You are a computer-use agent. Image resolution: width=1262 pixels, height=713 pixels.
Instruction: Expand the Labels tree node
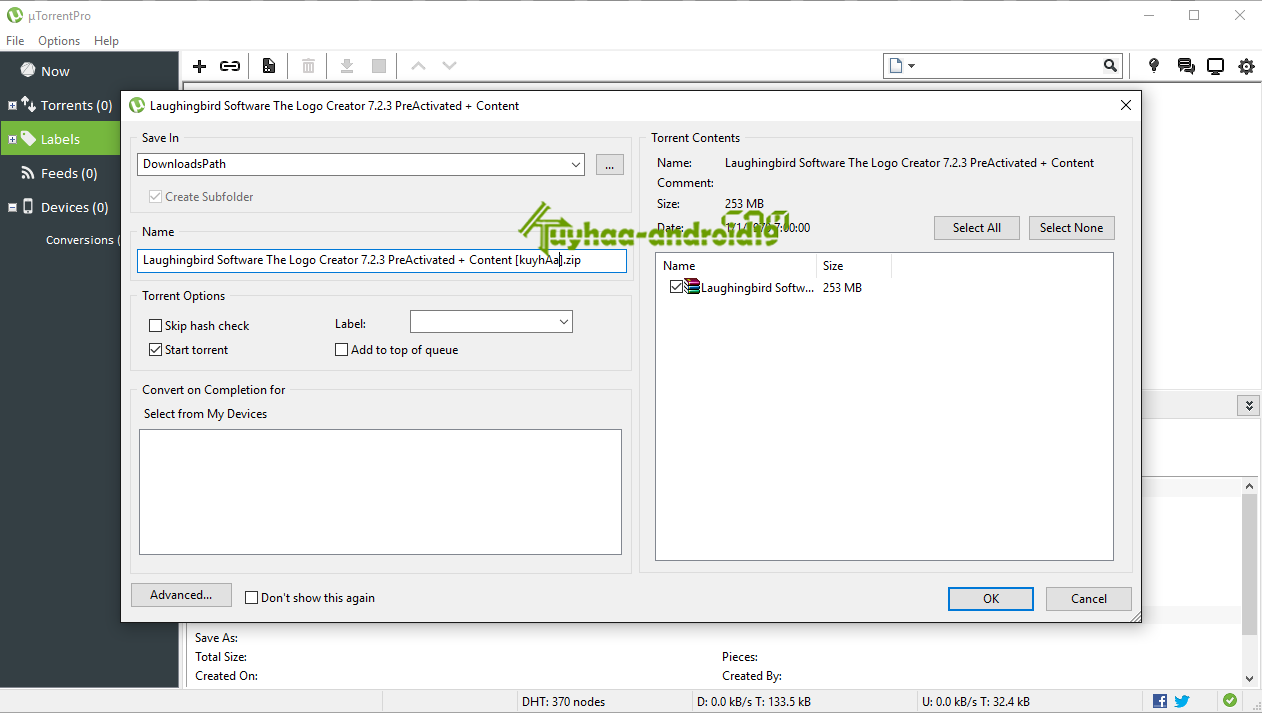click(x=12, y=139)
